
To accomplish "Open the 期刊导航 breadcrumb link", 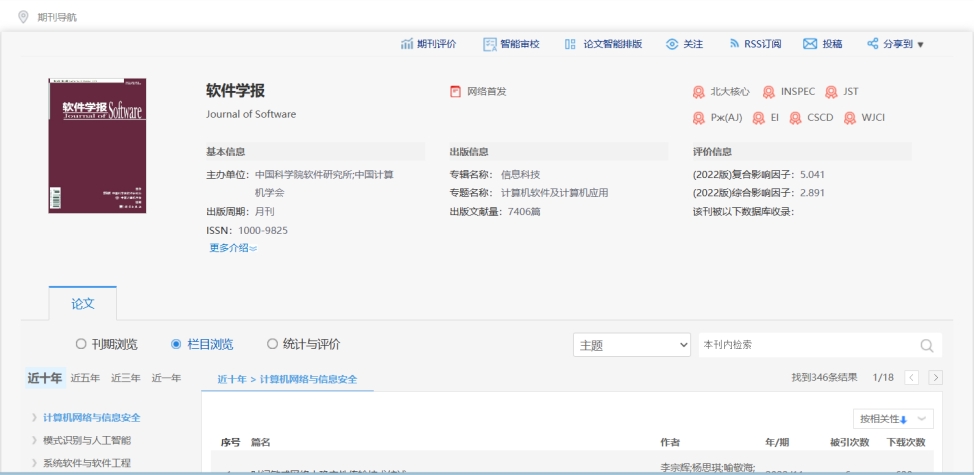I will coord(57,17).
